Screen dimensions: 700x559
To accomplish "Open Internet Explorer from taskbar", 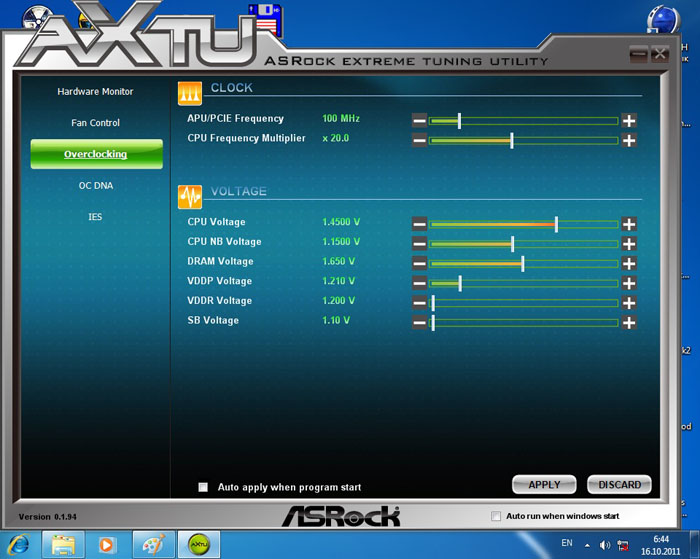I will [x=19, y=545].
